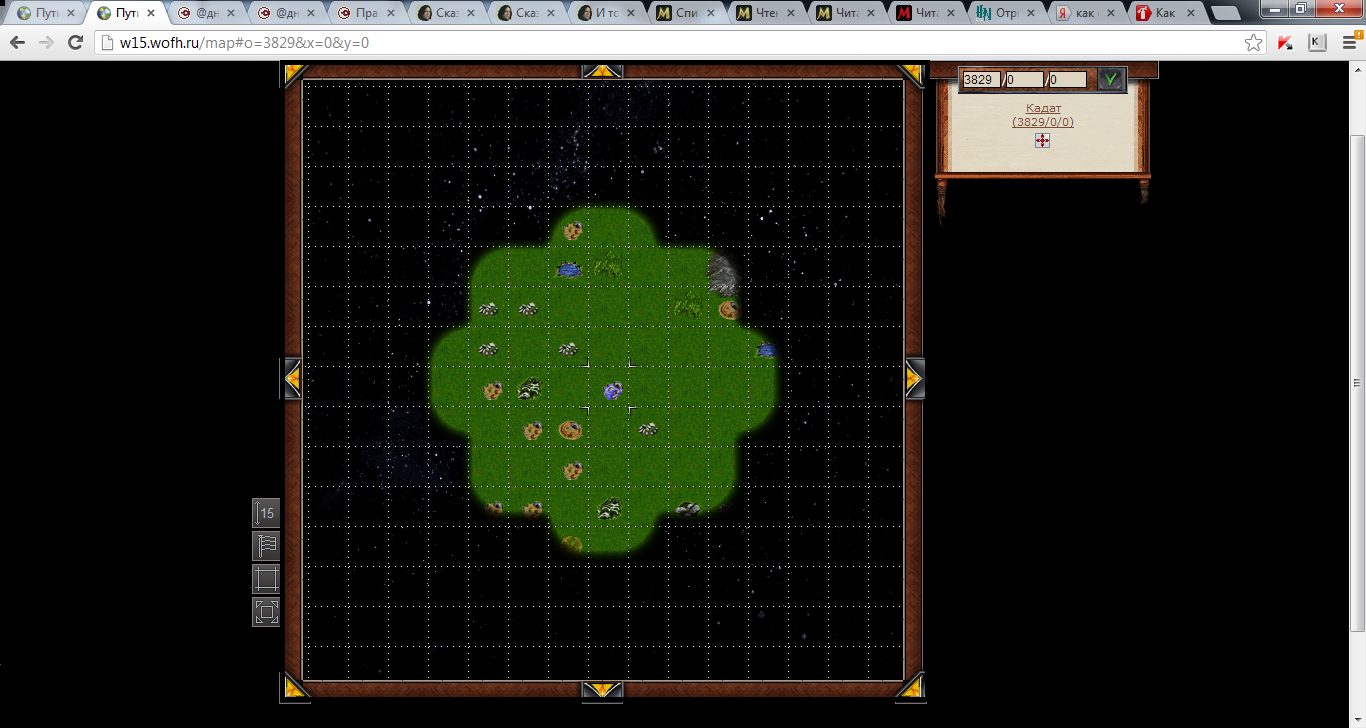The image size is (1366, 728).
Task: Move map diagonally via bottom-left corner arrow
Action: (293, 686)
